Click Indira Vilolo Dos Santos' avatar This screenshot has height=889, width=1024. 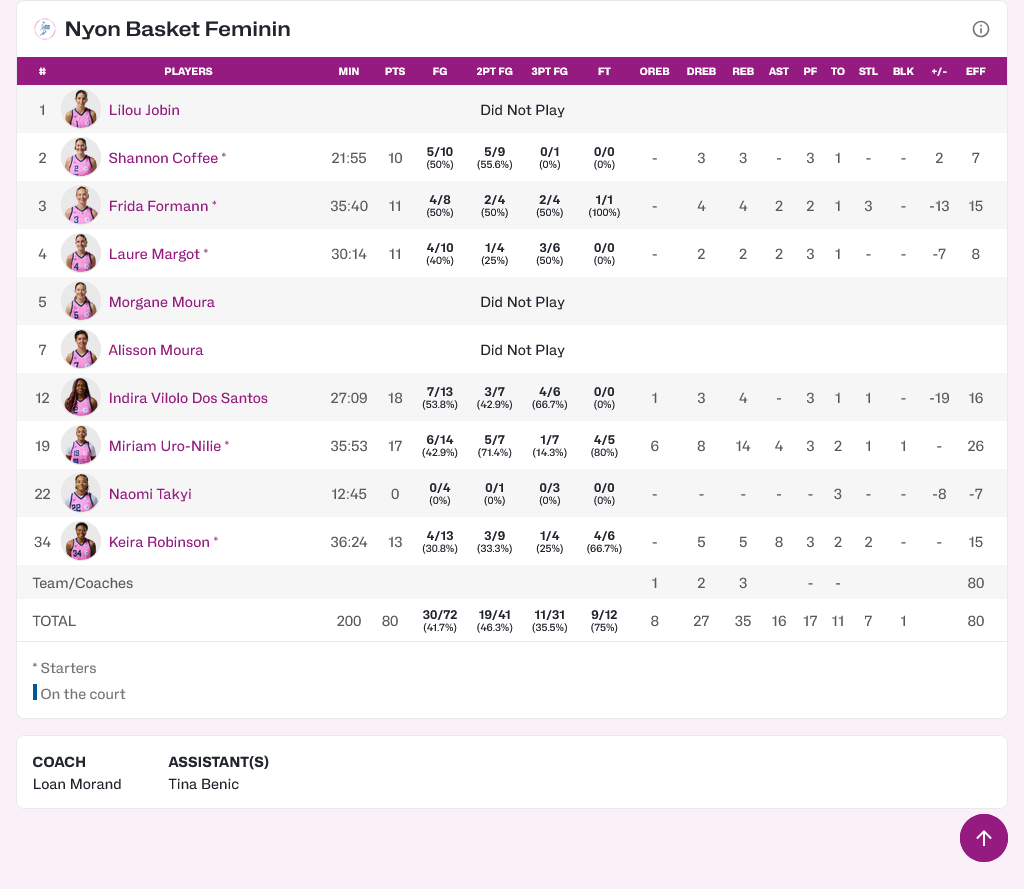tap(81, 398)
